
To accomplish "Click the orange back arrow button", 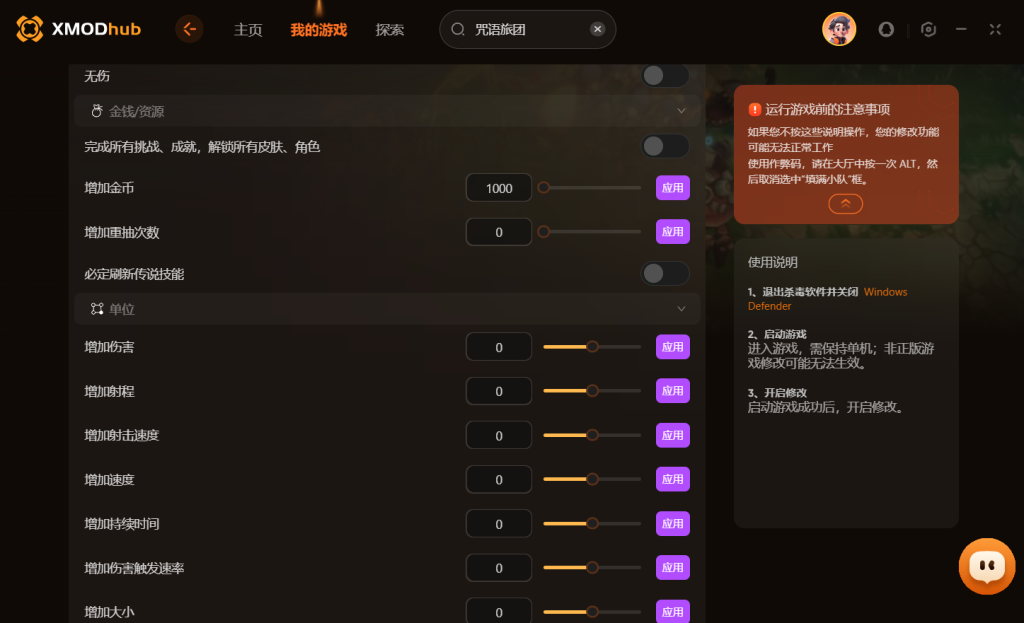I will pyautogui.click(x=189, y=29).
